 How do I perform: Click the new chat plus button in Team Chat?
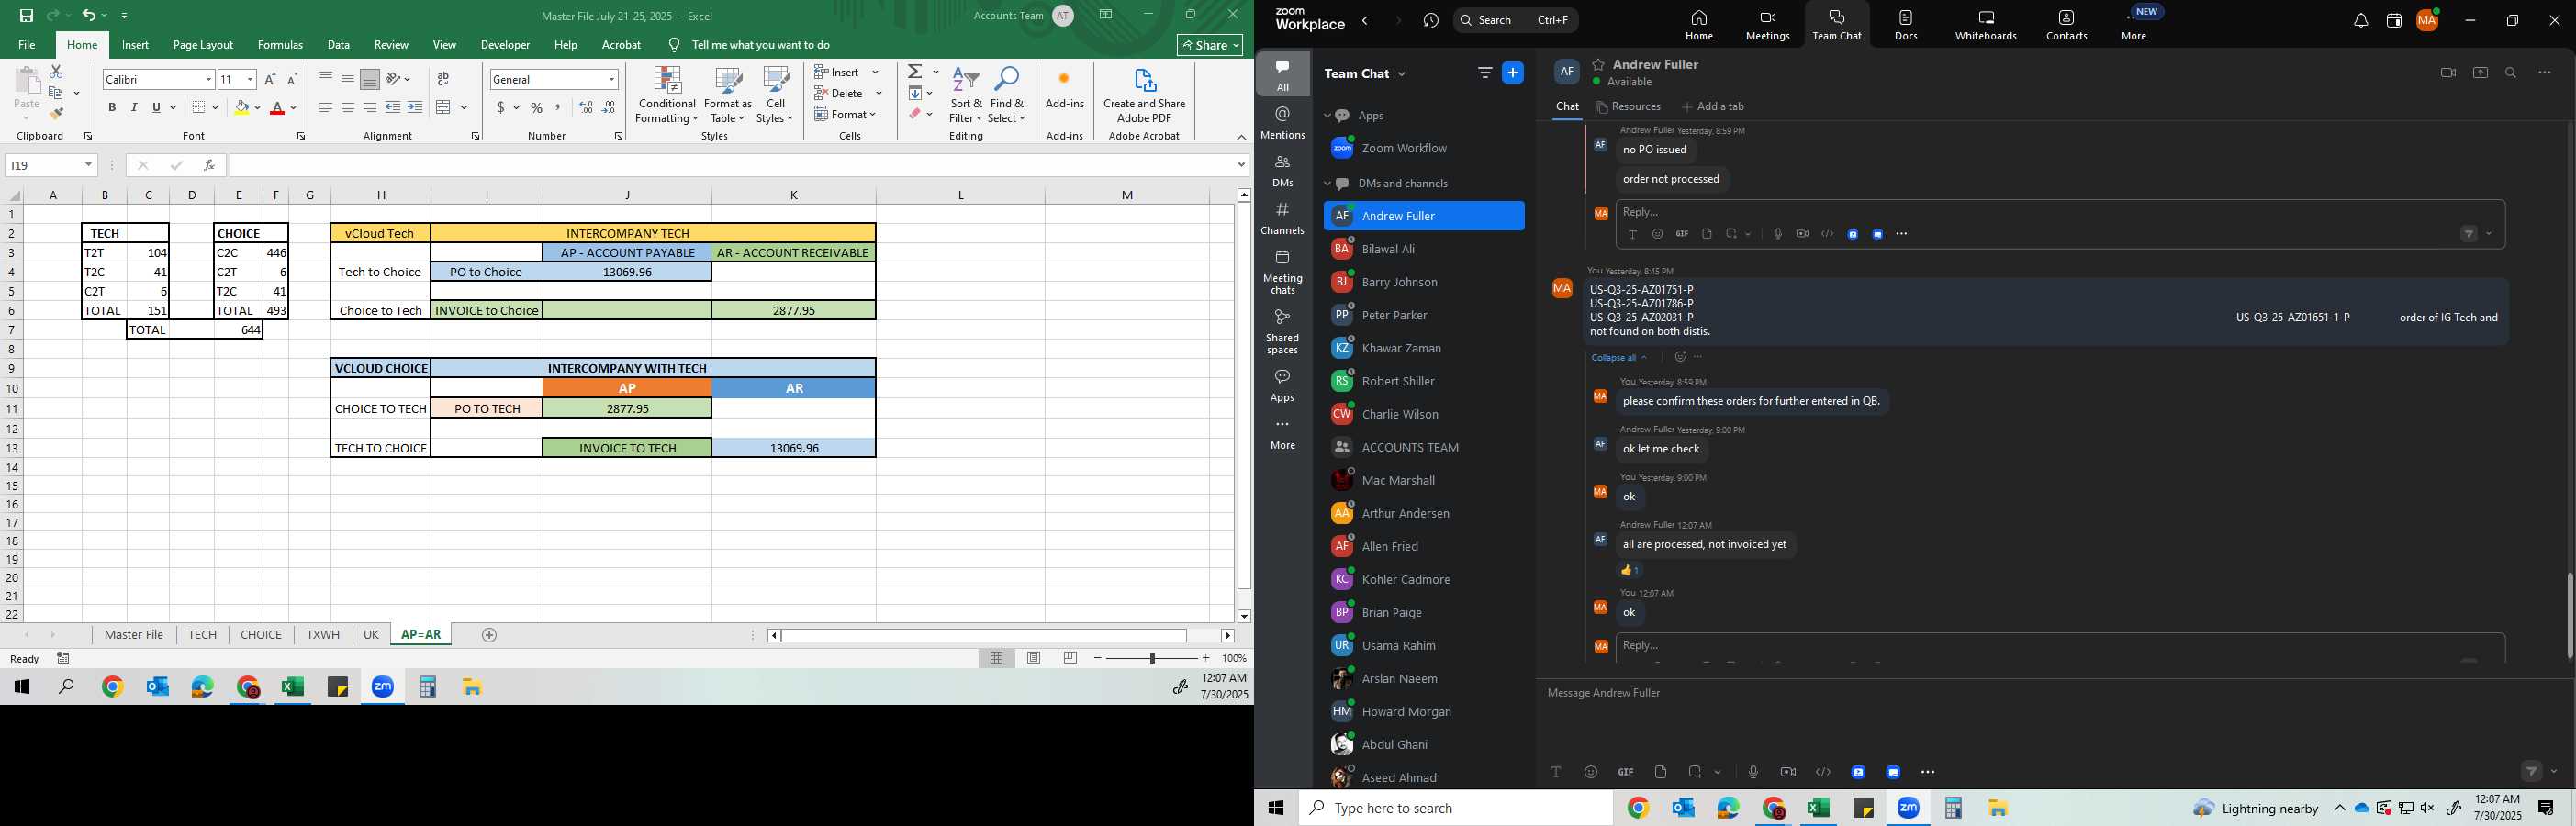pyautogui.click(x=1513, y=73)
